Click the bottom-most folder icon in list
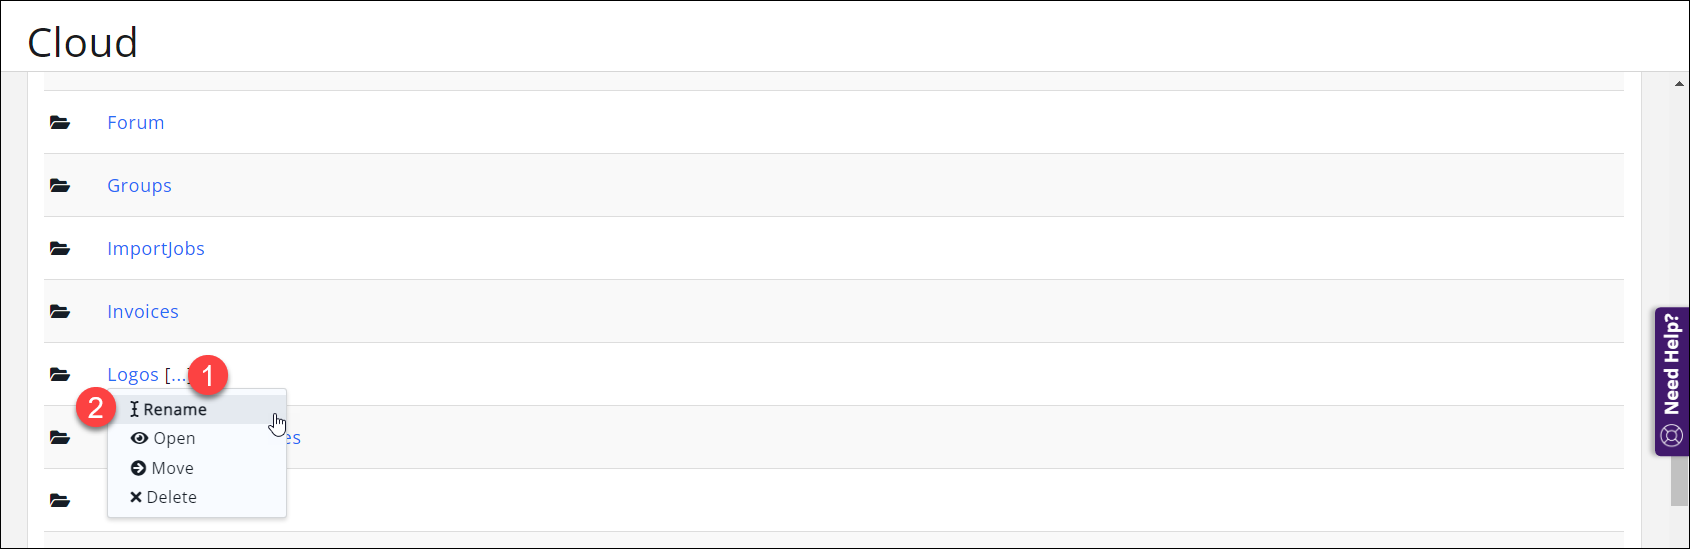1690x549 pixels. tap(60, 500)
